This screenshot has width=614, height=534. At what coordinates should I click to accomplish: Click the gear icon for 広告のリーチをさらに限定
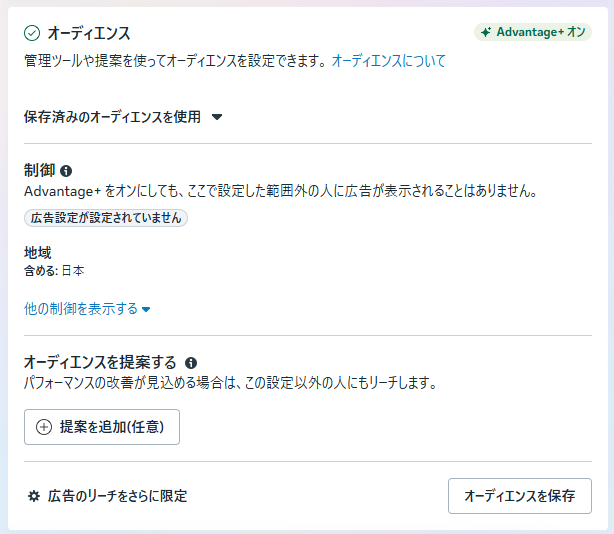click(x=34, y=496)
